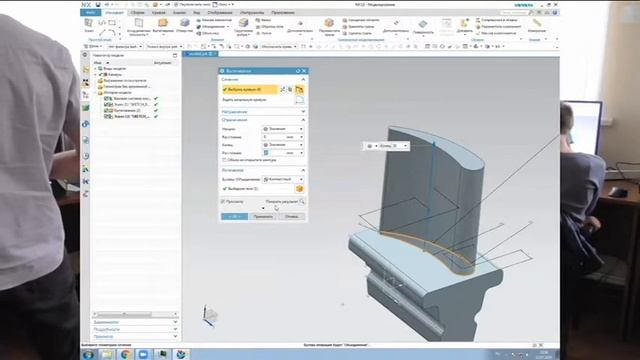Select the Extrude (Вытягивание) ribbon tool
640x360 pixels.
point(163,25)
